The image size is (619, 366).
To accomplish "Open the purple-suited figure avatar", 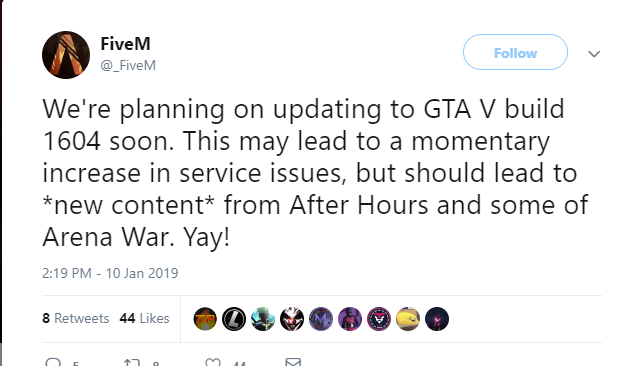I will [350, 319].
